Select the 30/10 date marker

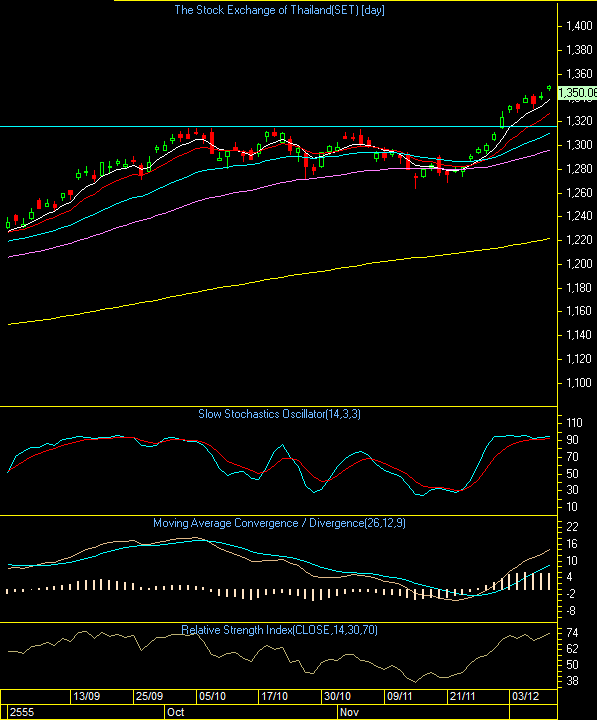click(338, 696)
